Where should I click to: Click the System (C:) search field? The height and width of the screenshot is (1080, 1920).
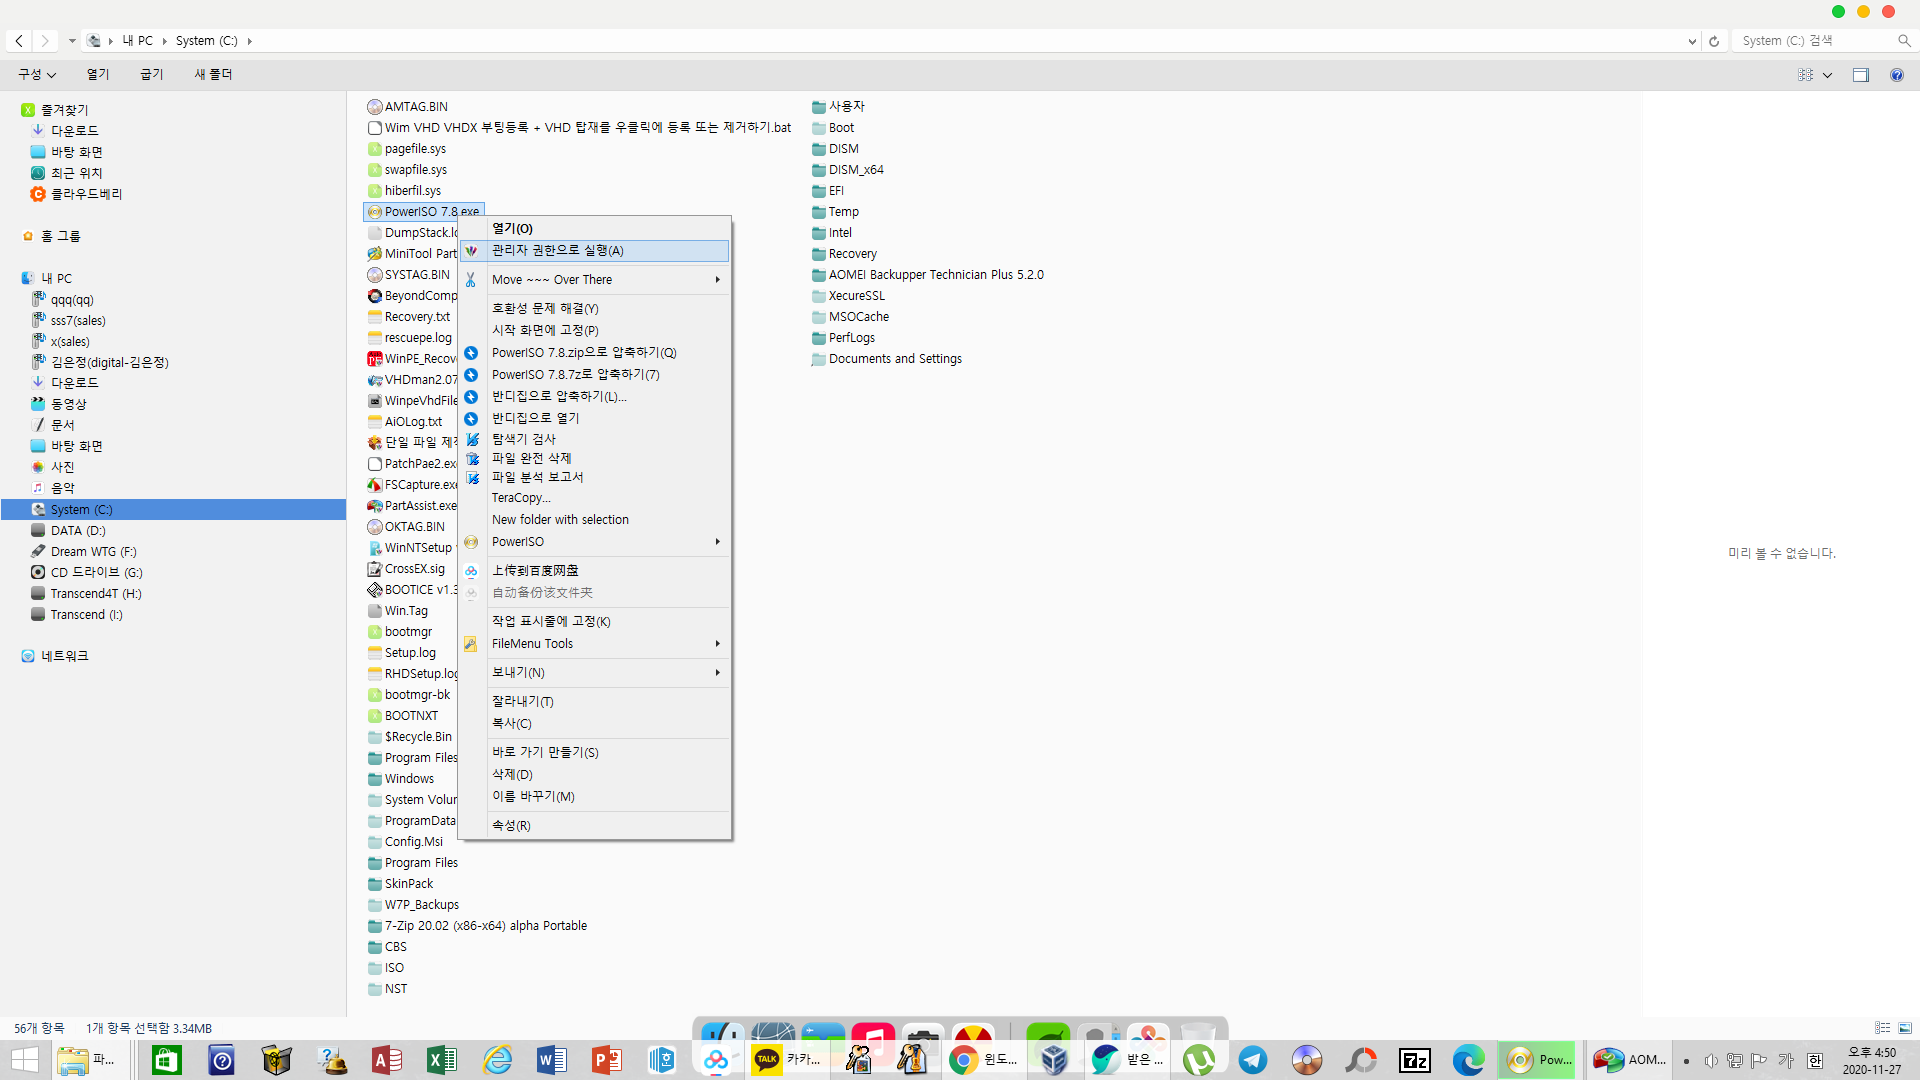click(1815, 41)
